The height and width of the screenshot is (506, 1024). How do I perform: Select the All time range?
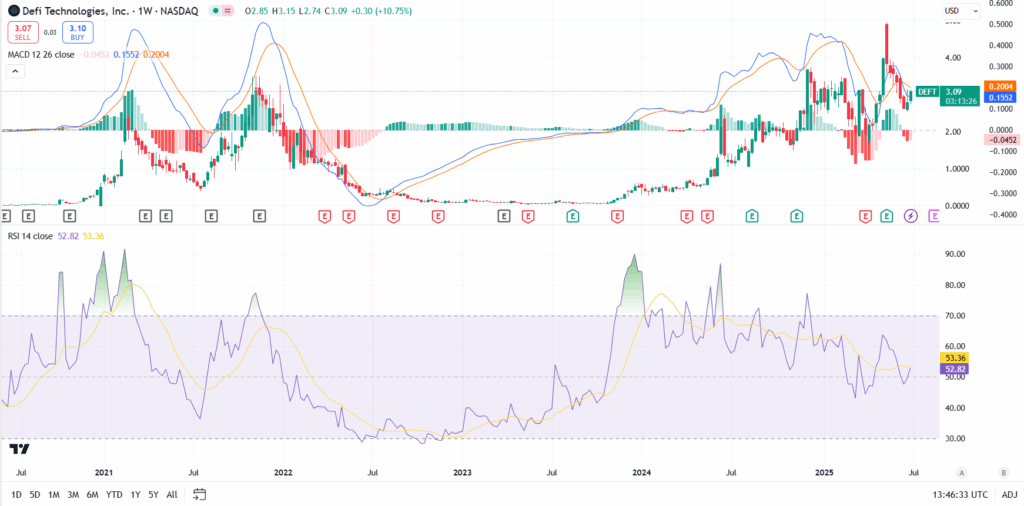tap(172, 494)
